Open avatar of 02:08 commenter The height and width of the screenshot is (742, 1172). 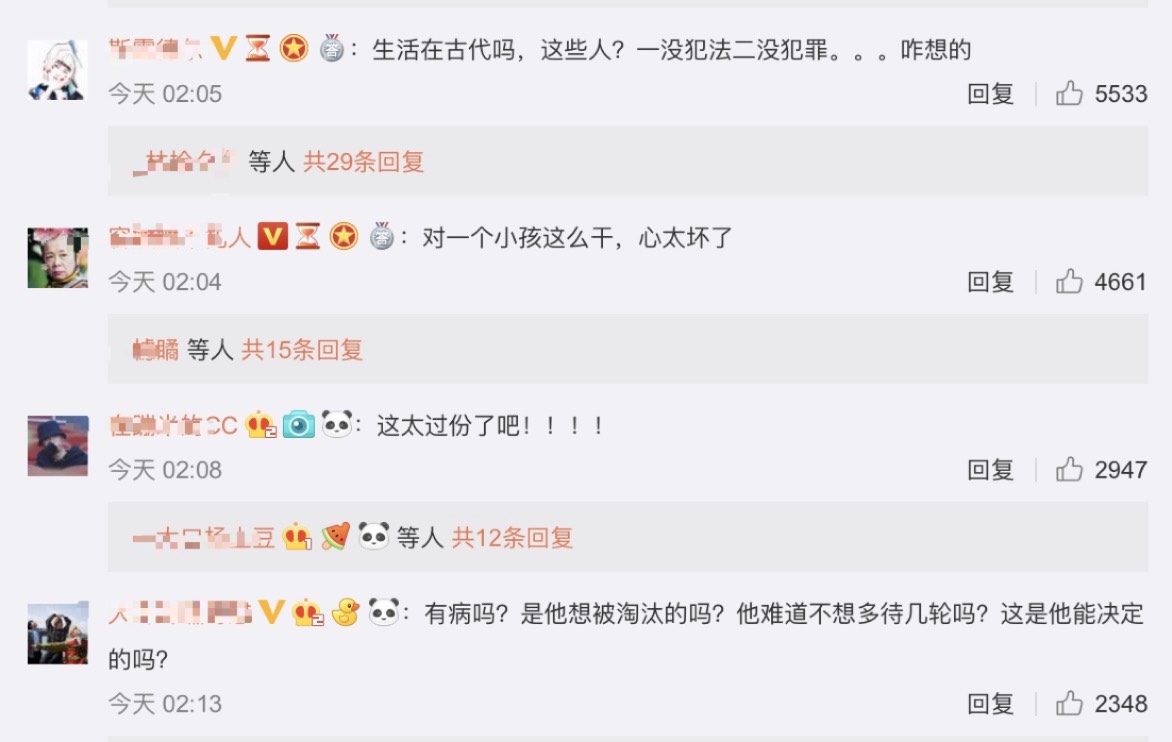coord(58,446)
